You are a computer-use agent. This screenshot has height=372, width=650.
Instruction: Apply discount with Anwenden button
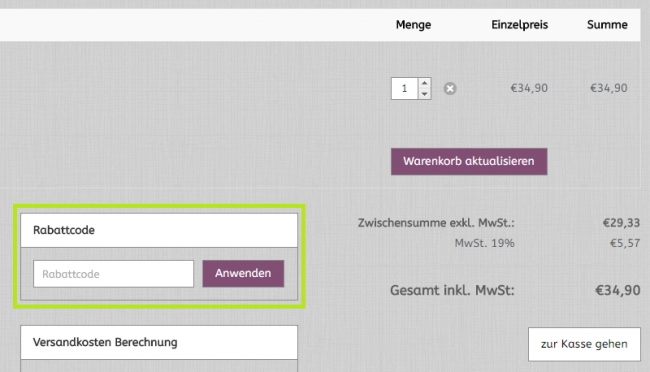pyautogui.click(x=243, y=273)
